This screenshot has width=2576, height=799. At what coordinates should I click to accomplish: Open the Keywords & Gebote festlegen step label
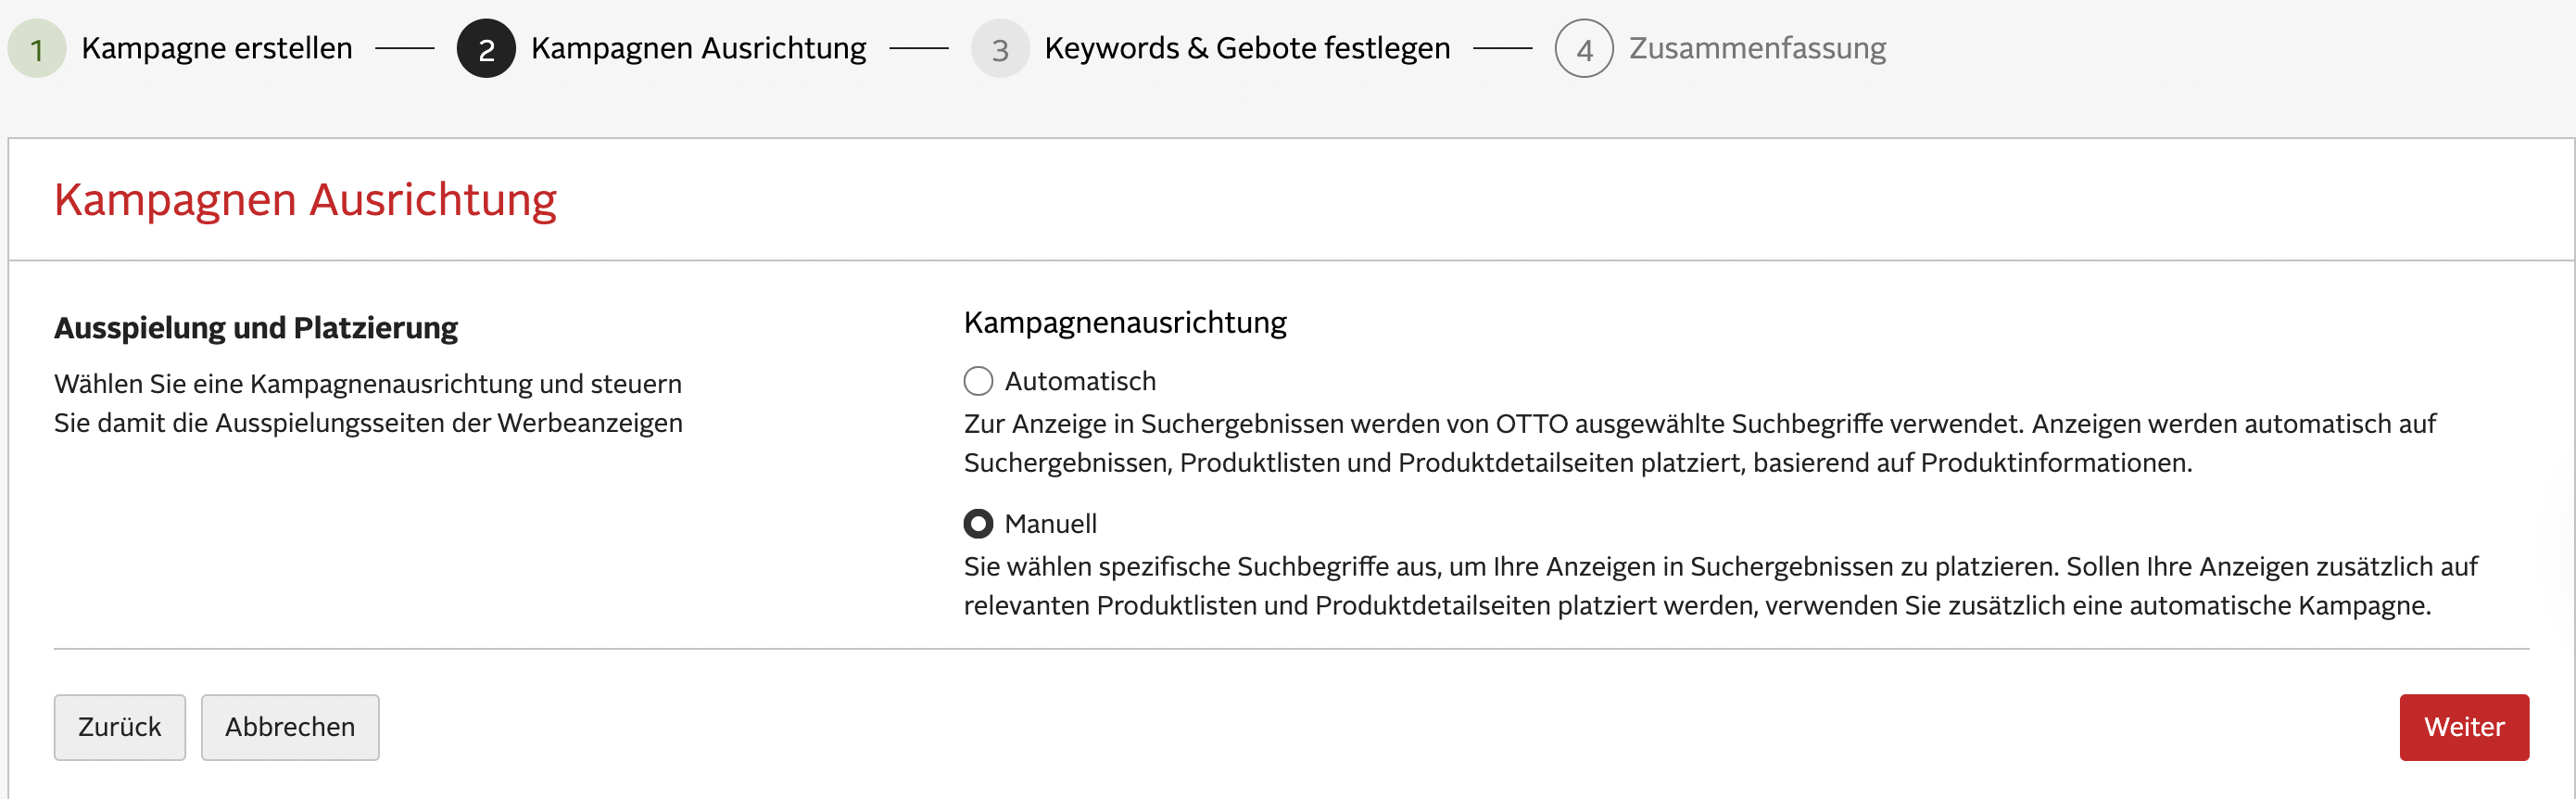click(x=1247, y=48)
